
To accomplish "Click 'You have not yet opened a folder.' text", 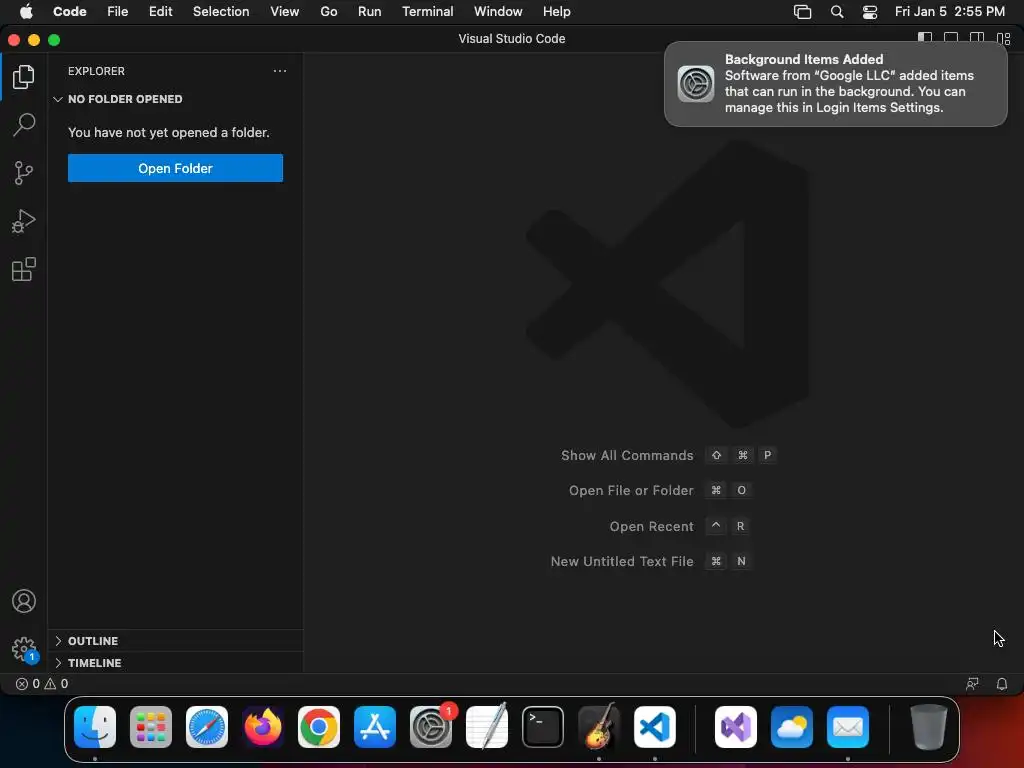I will (168, 133).
